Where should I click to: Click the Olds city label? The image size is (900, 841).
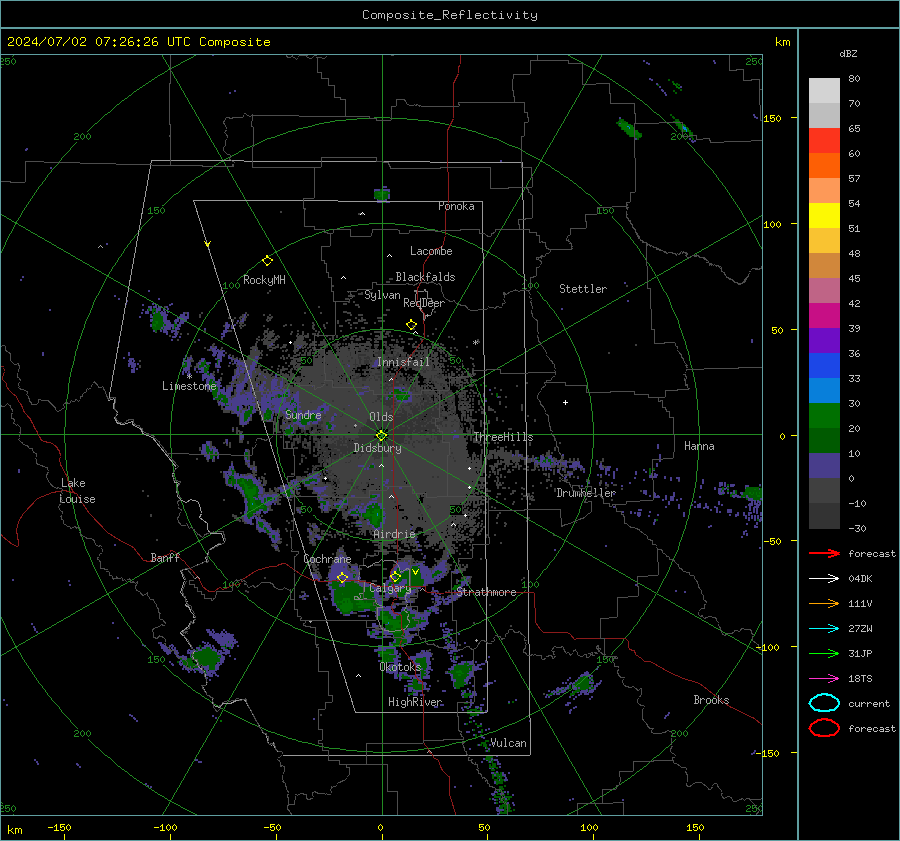tap(381, 417)
